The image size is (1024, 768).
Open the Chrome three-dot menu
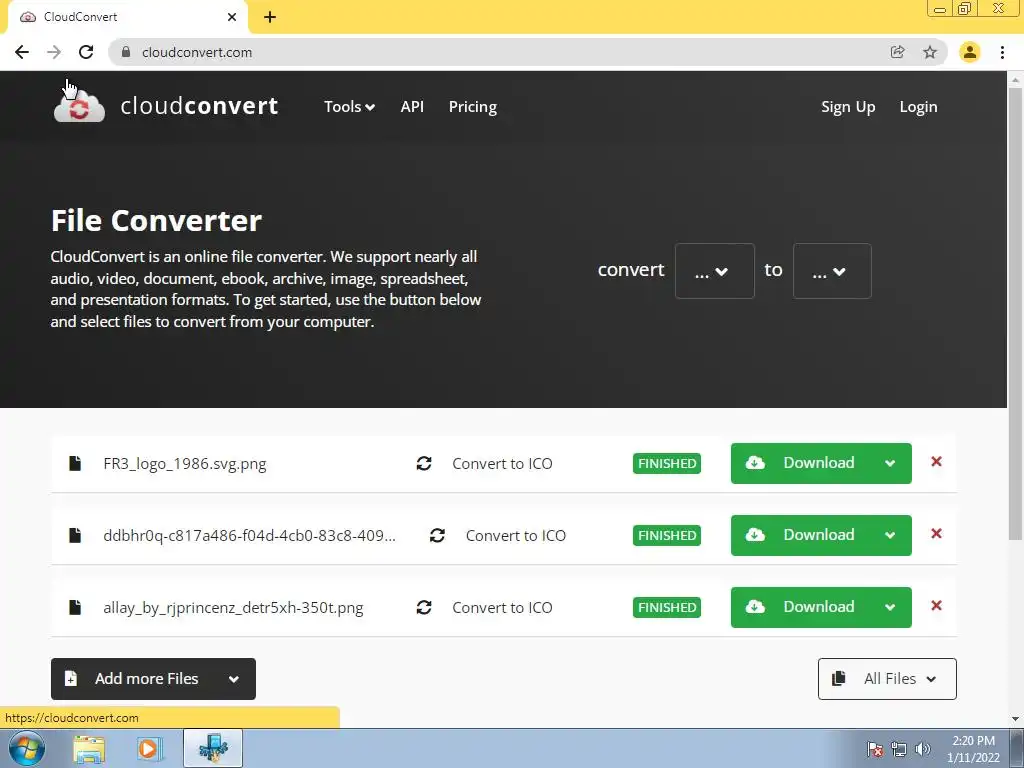pyautogui.click(x=1002, y=52)
